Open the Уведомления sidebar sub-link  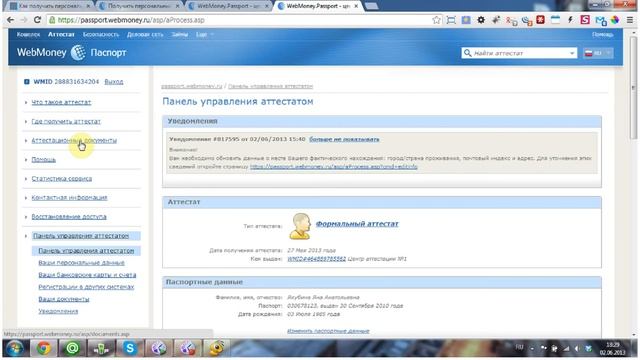[58, 311]
